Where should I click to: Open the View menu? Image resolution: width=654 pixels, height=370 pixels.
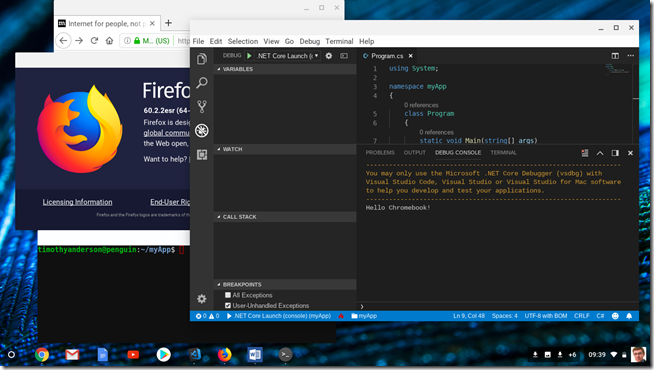click(x=271, y=41)
